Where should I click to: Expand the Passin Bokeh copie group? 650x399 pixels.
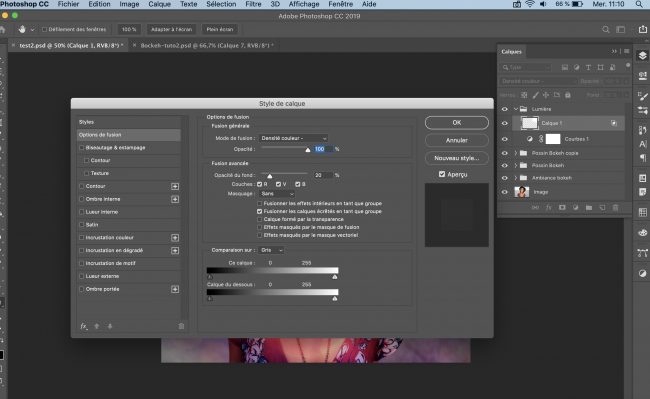point(516,153)
